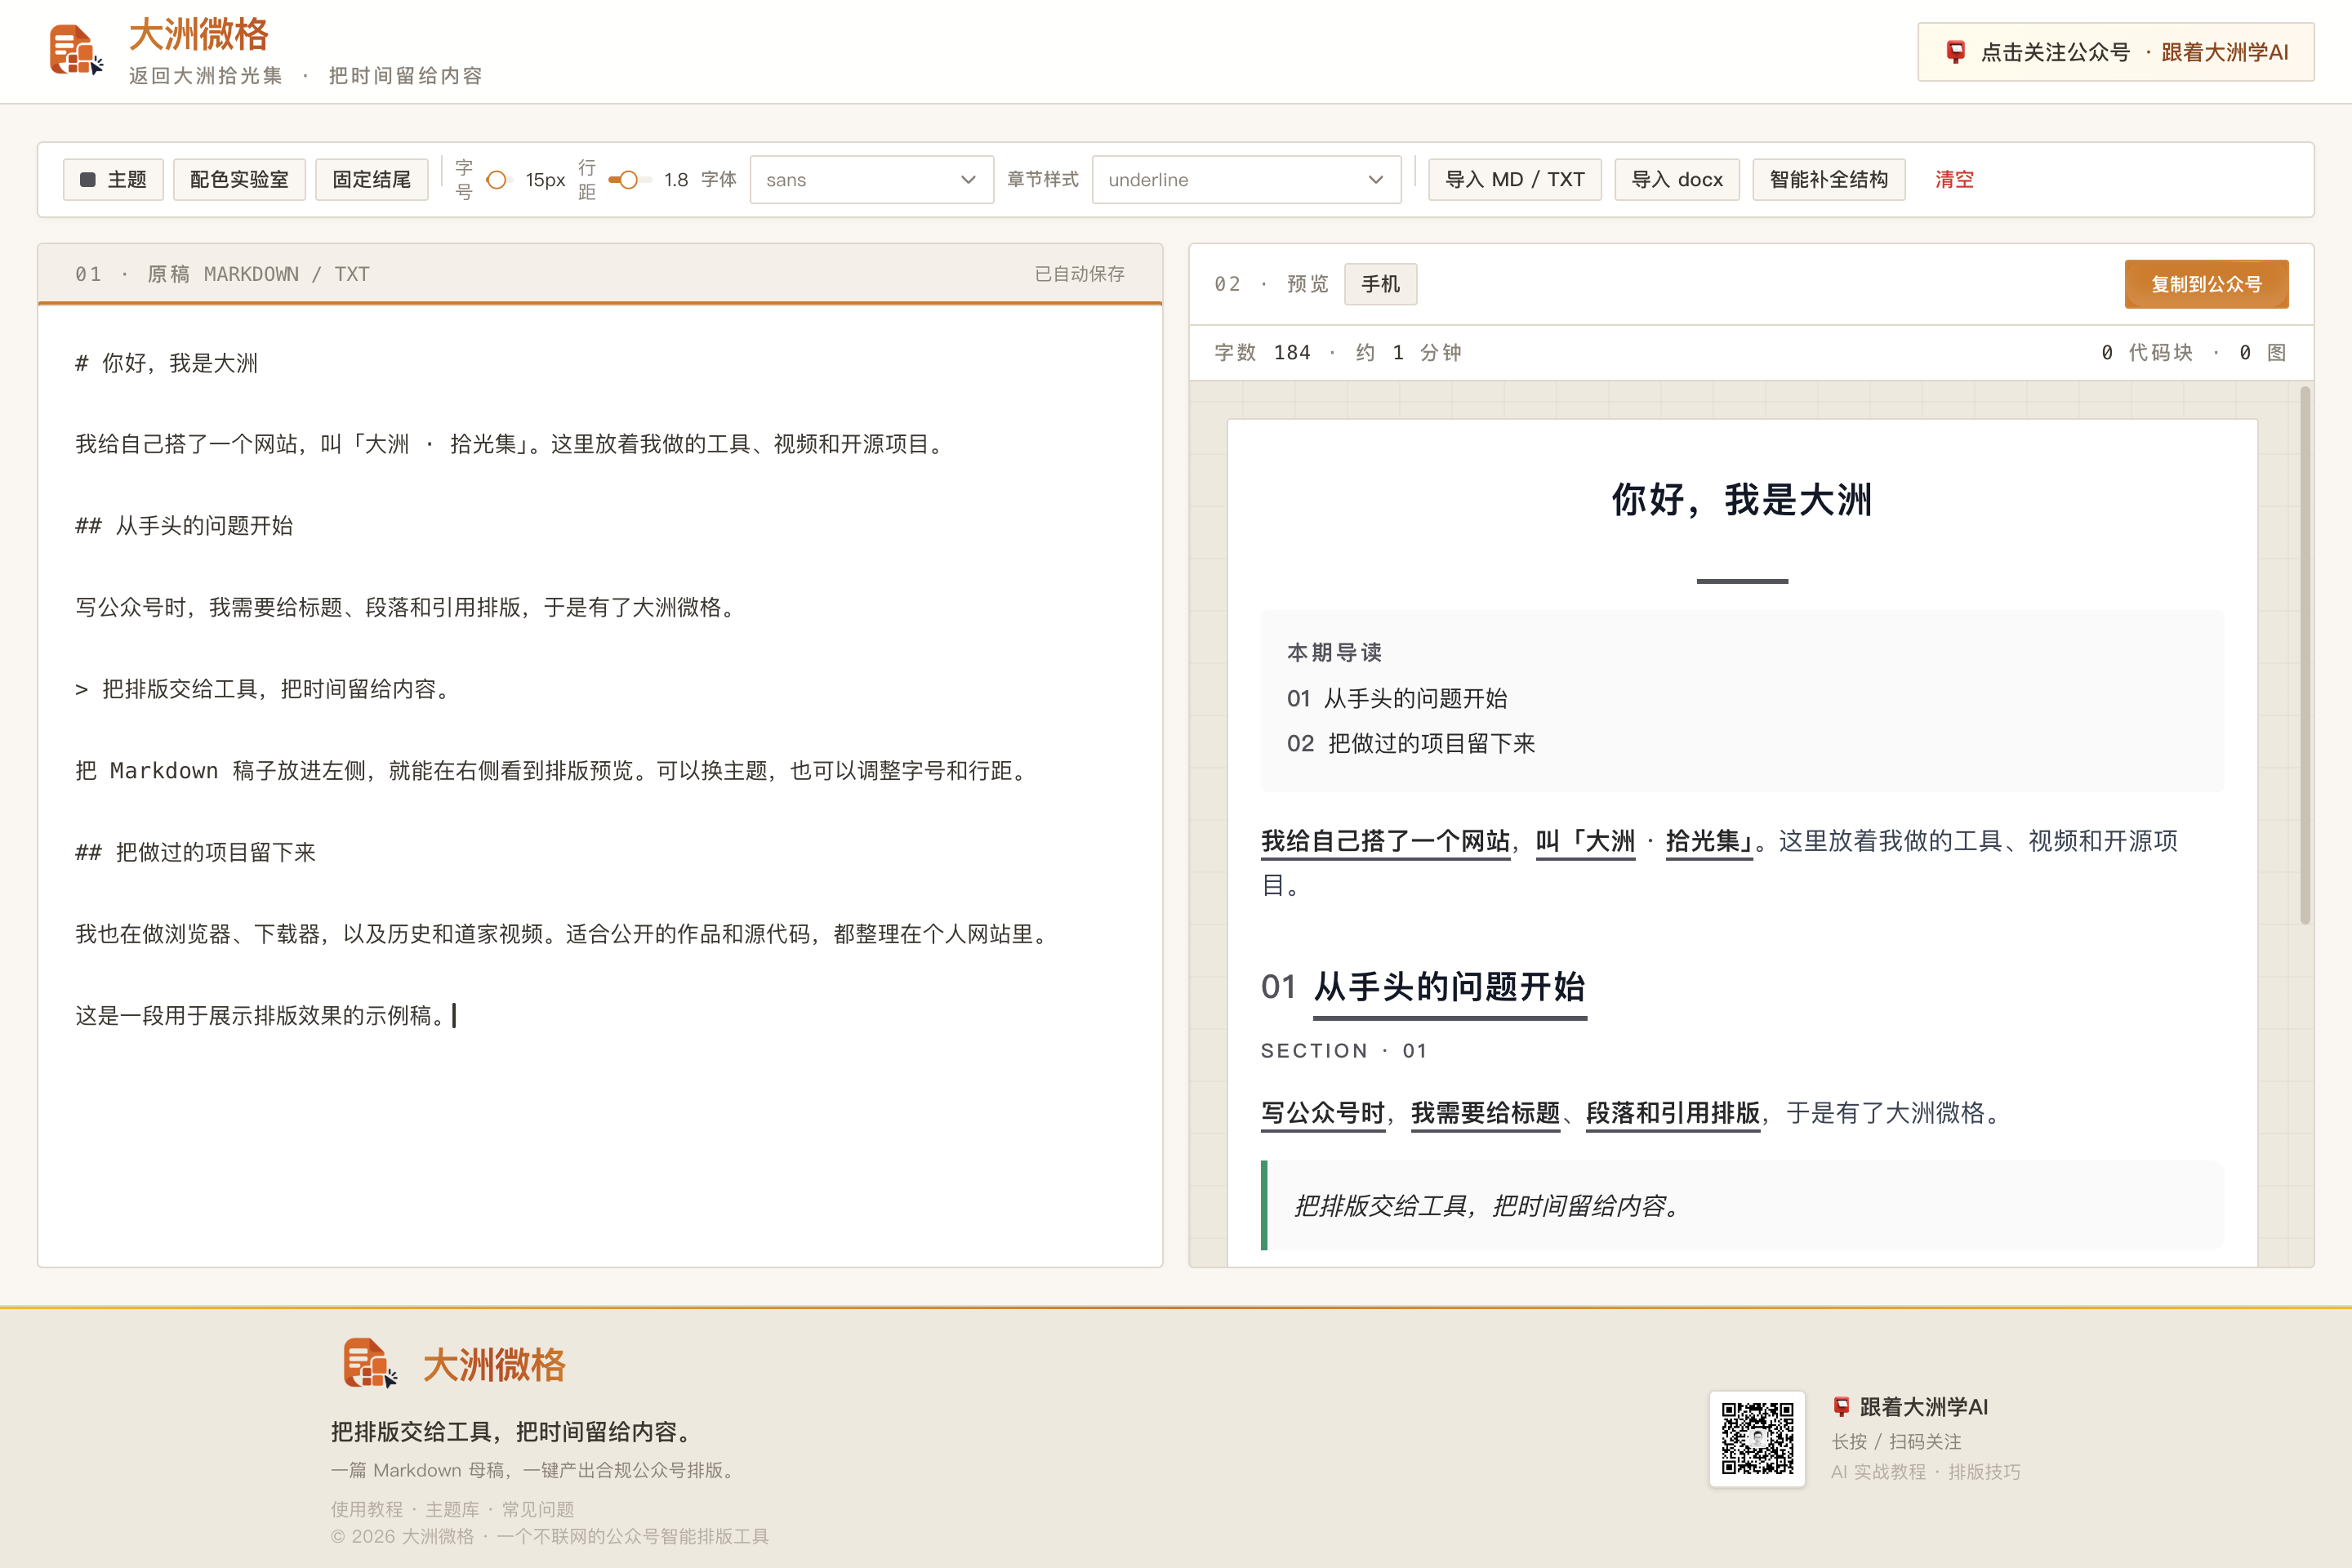Image resolution: width=2352 pixels, height=1568 pixels.
Task: Click the 大洲微格 logo icon in header
Action: [76, 50]
